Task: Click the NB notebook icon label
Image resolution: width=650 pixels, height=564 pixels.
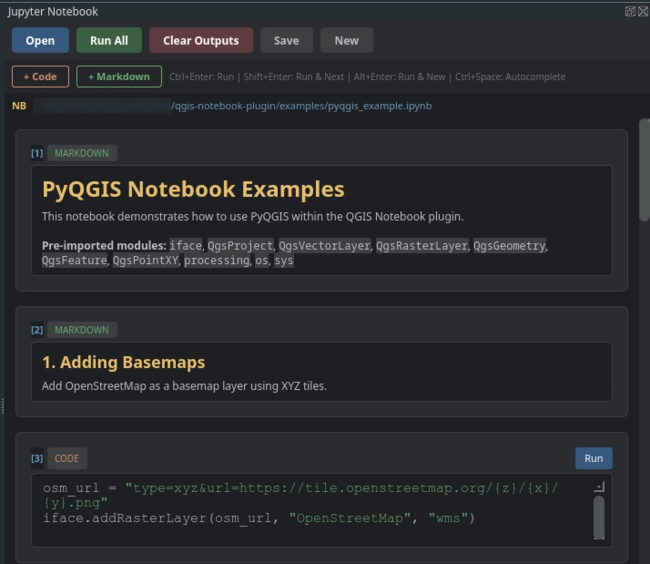Action: pyautogui.click(x=19, y=105)
